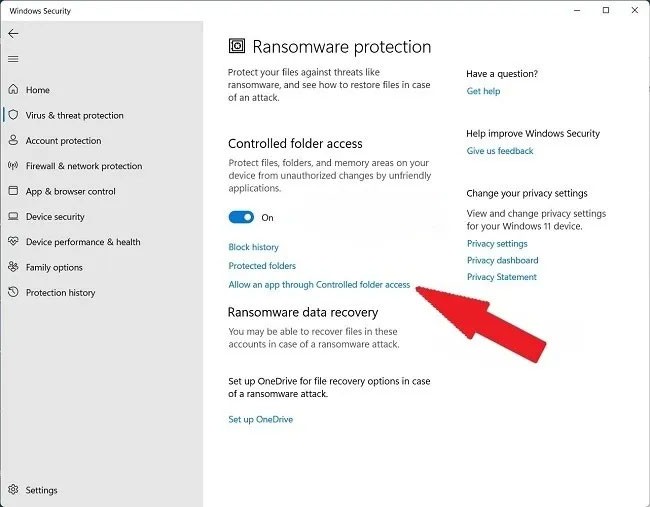
Task: Open Family options in the sidebar
Action: click(x=54, y=267)
